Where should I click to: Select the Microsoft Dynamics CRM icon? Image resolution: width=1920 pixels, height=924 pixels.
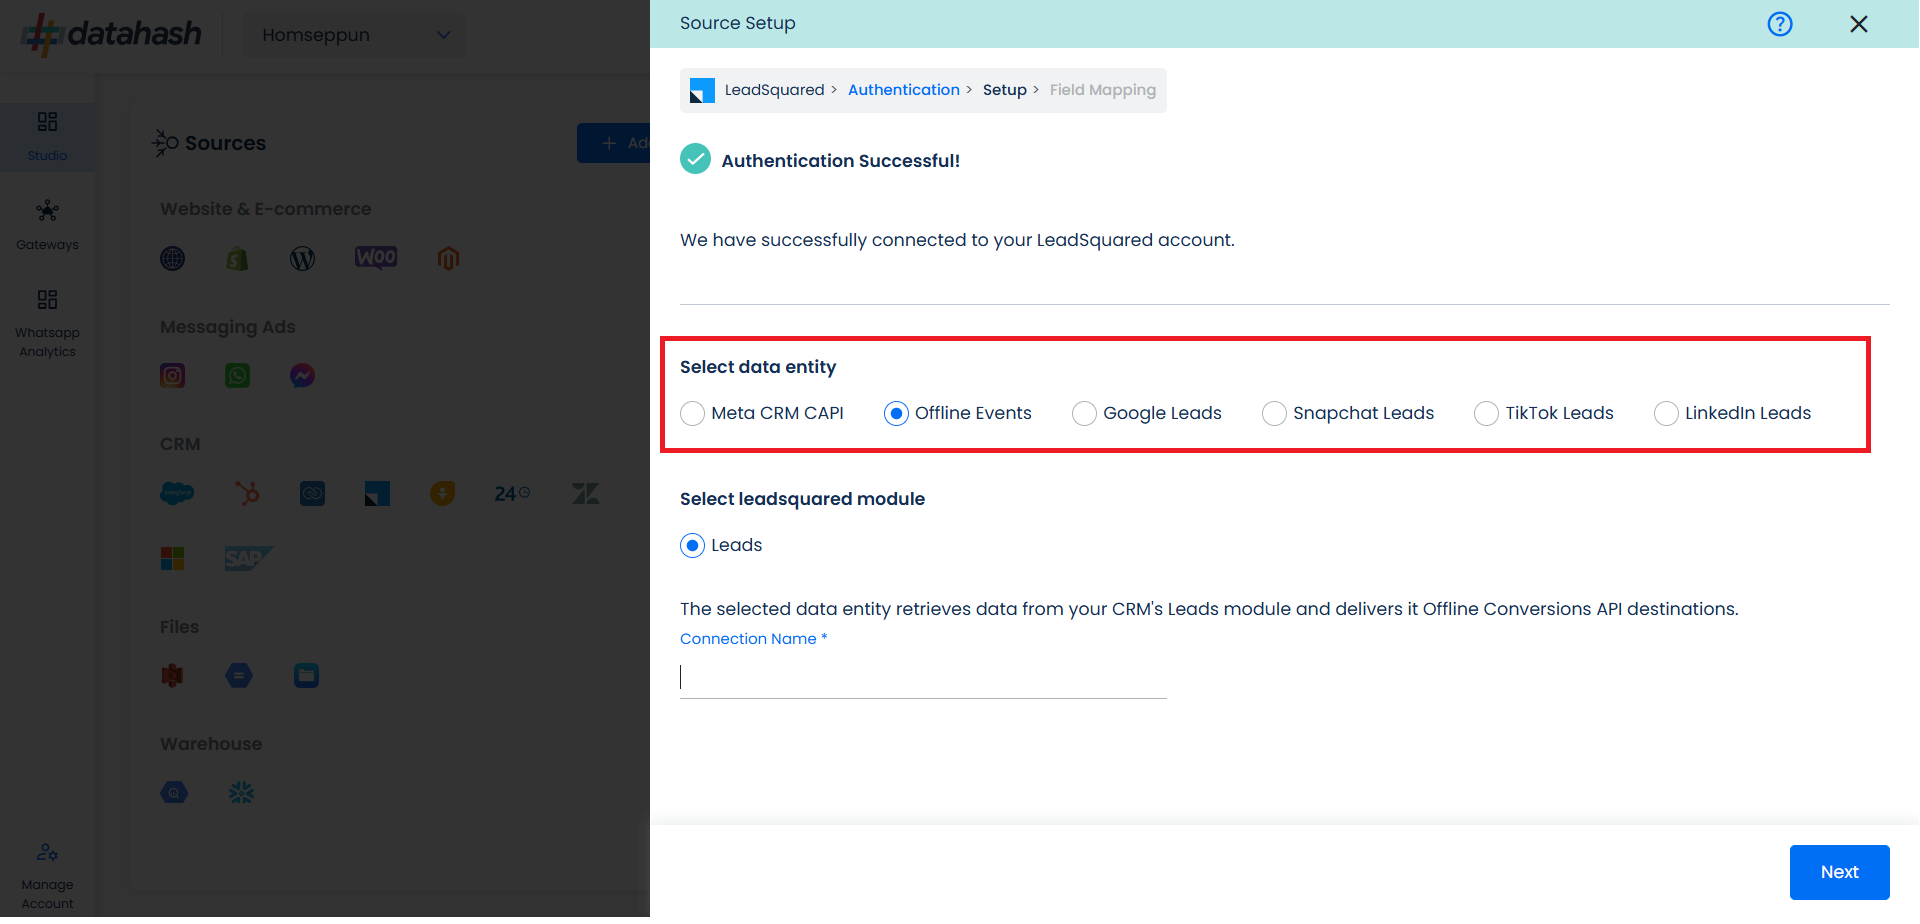coord(173,558)
